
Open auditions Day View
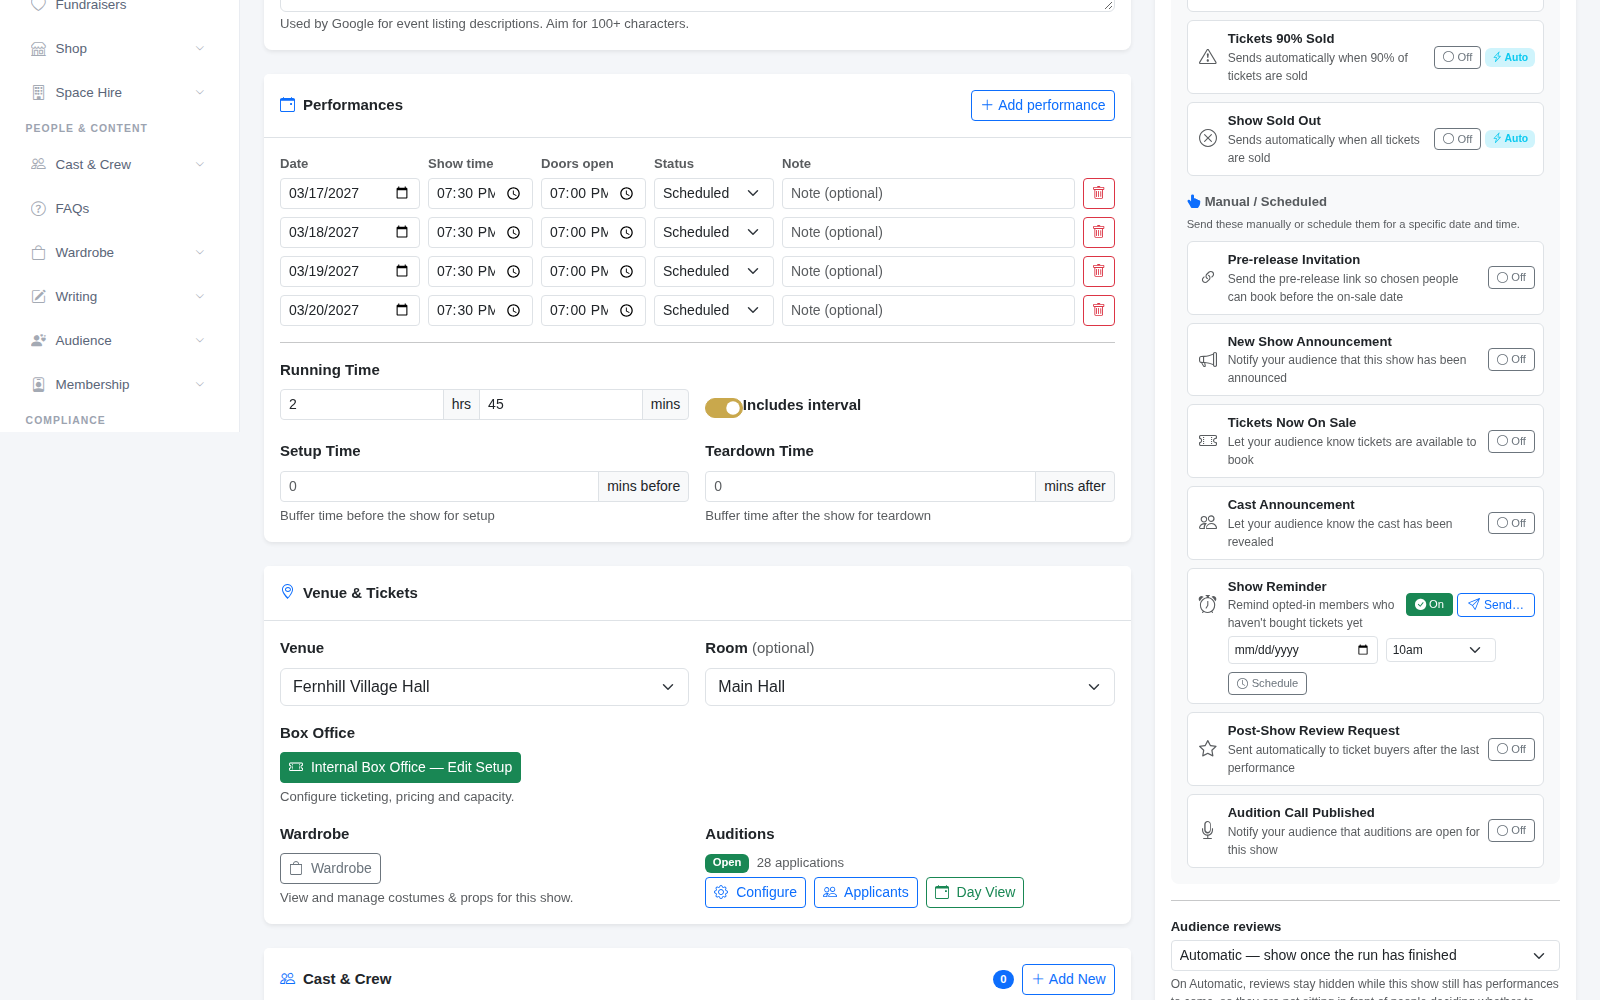975,892
